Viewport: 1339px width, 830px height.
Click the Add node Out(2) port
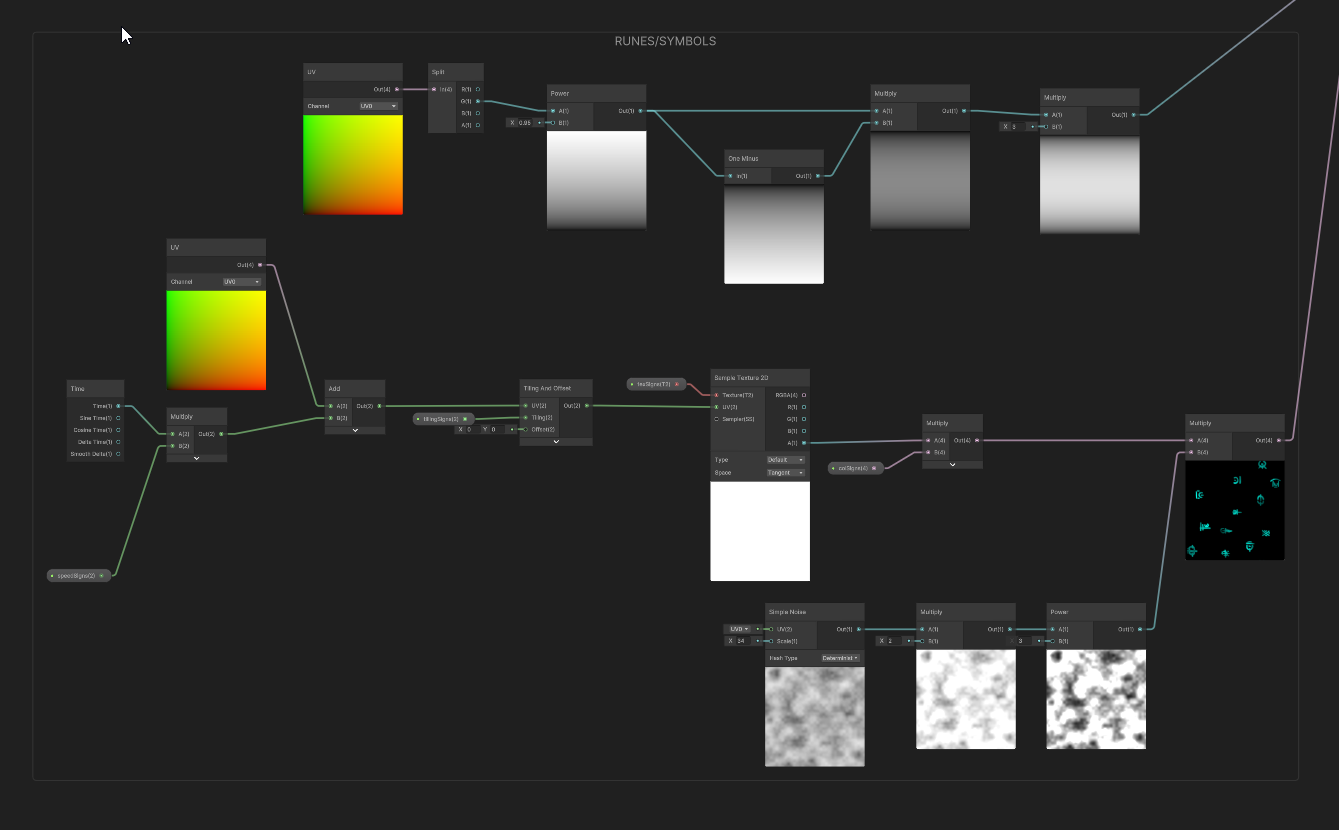click(x=379, y=406)
